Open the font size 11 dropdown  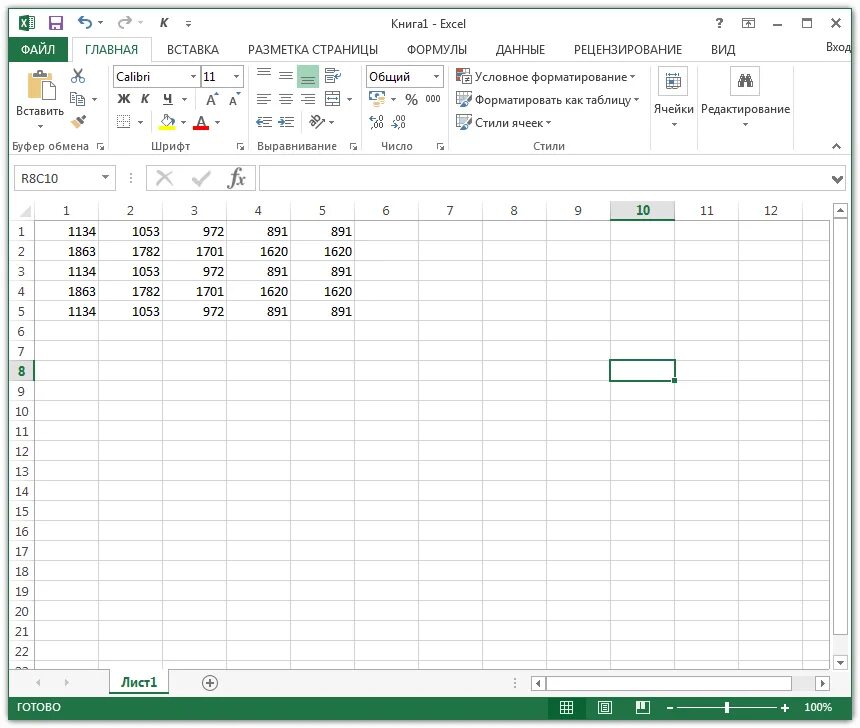point(236,77)
